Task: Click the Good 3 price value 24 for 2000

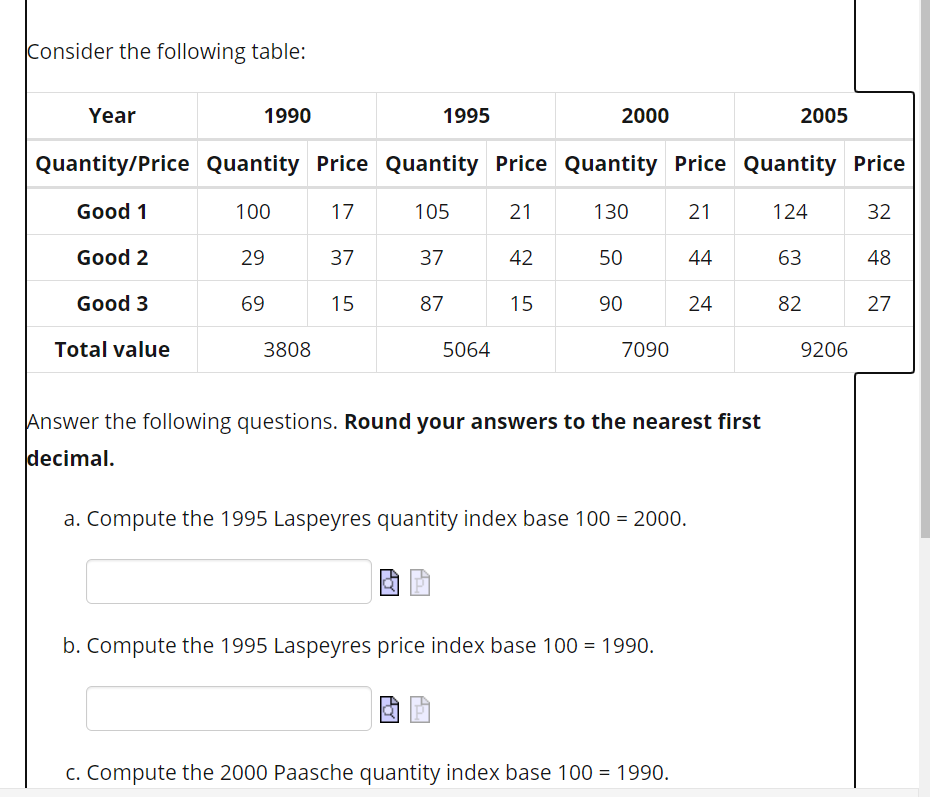Action: (699, 303)
